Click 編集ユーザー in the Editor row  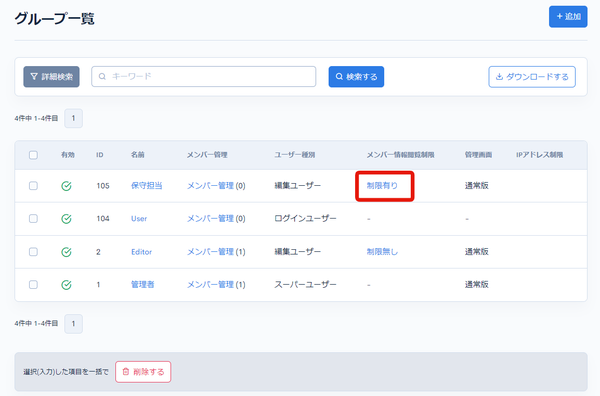(298, 252)
